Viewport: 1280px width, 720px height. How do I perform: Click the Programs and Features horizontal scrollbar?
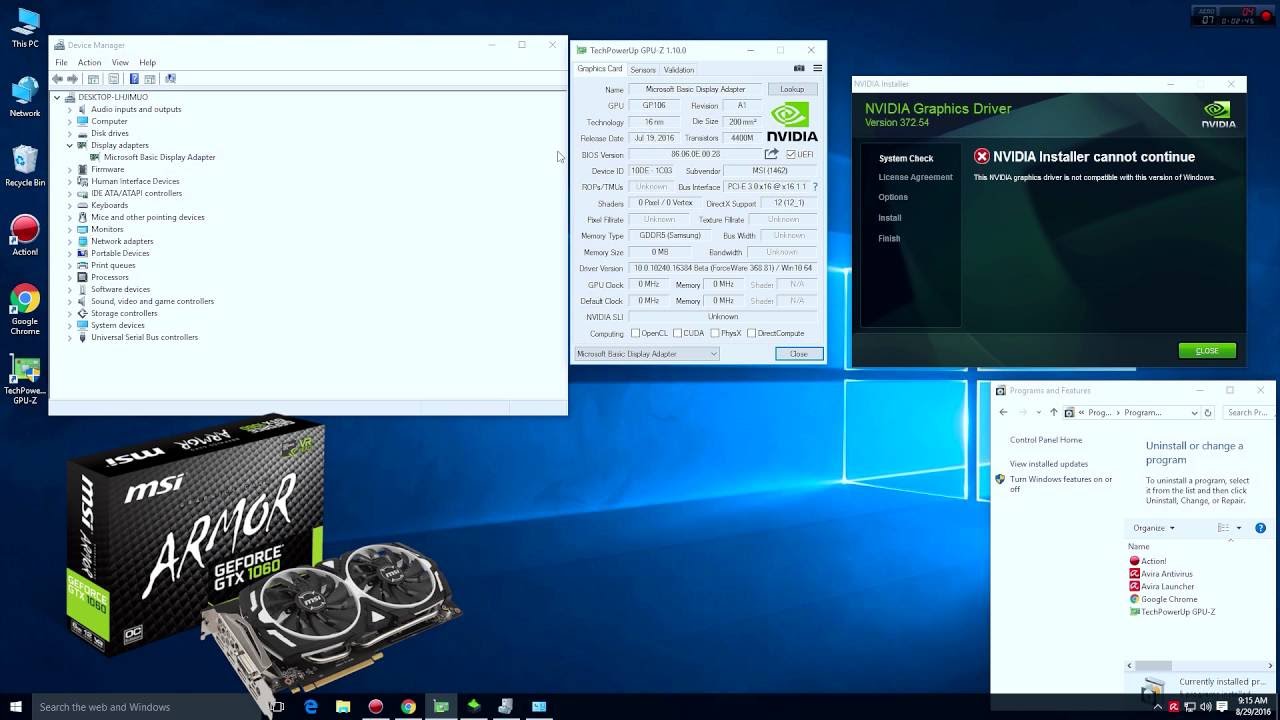point(1153,666)
